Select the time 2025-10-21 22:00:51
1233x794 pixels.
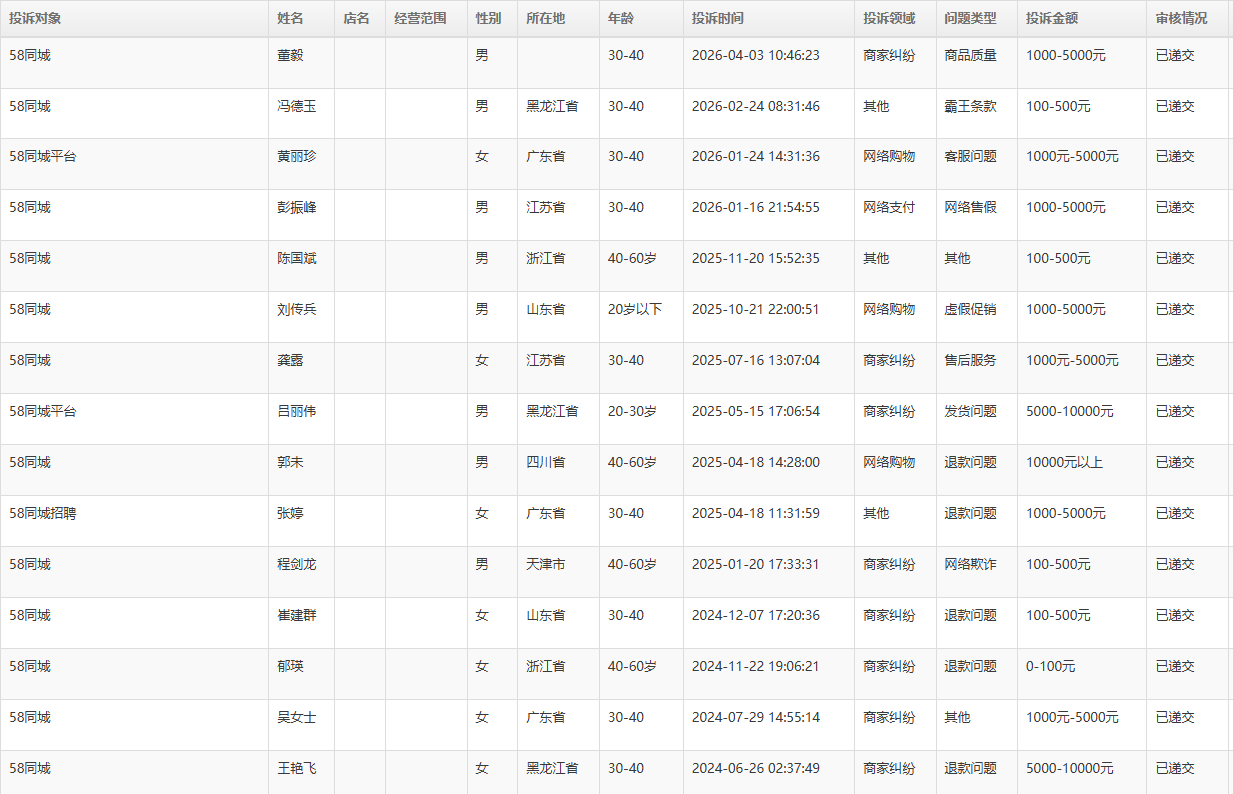[755, 309]
